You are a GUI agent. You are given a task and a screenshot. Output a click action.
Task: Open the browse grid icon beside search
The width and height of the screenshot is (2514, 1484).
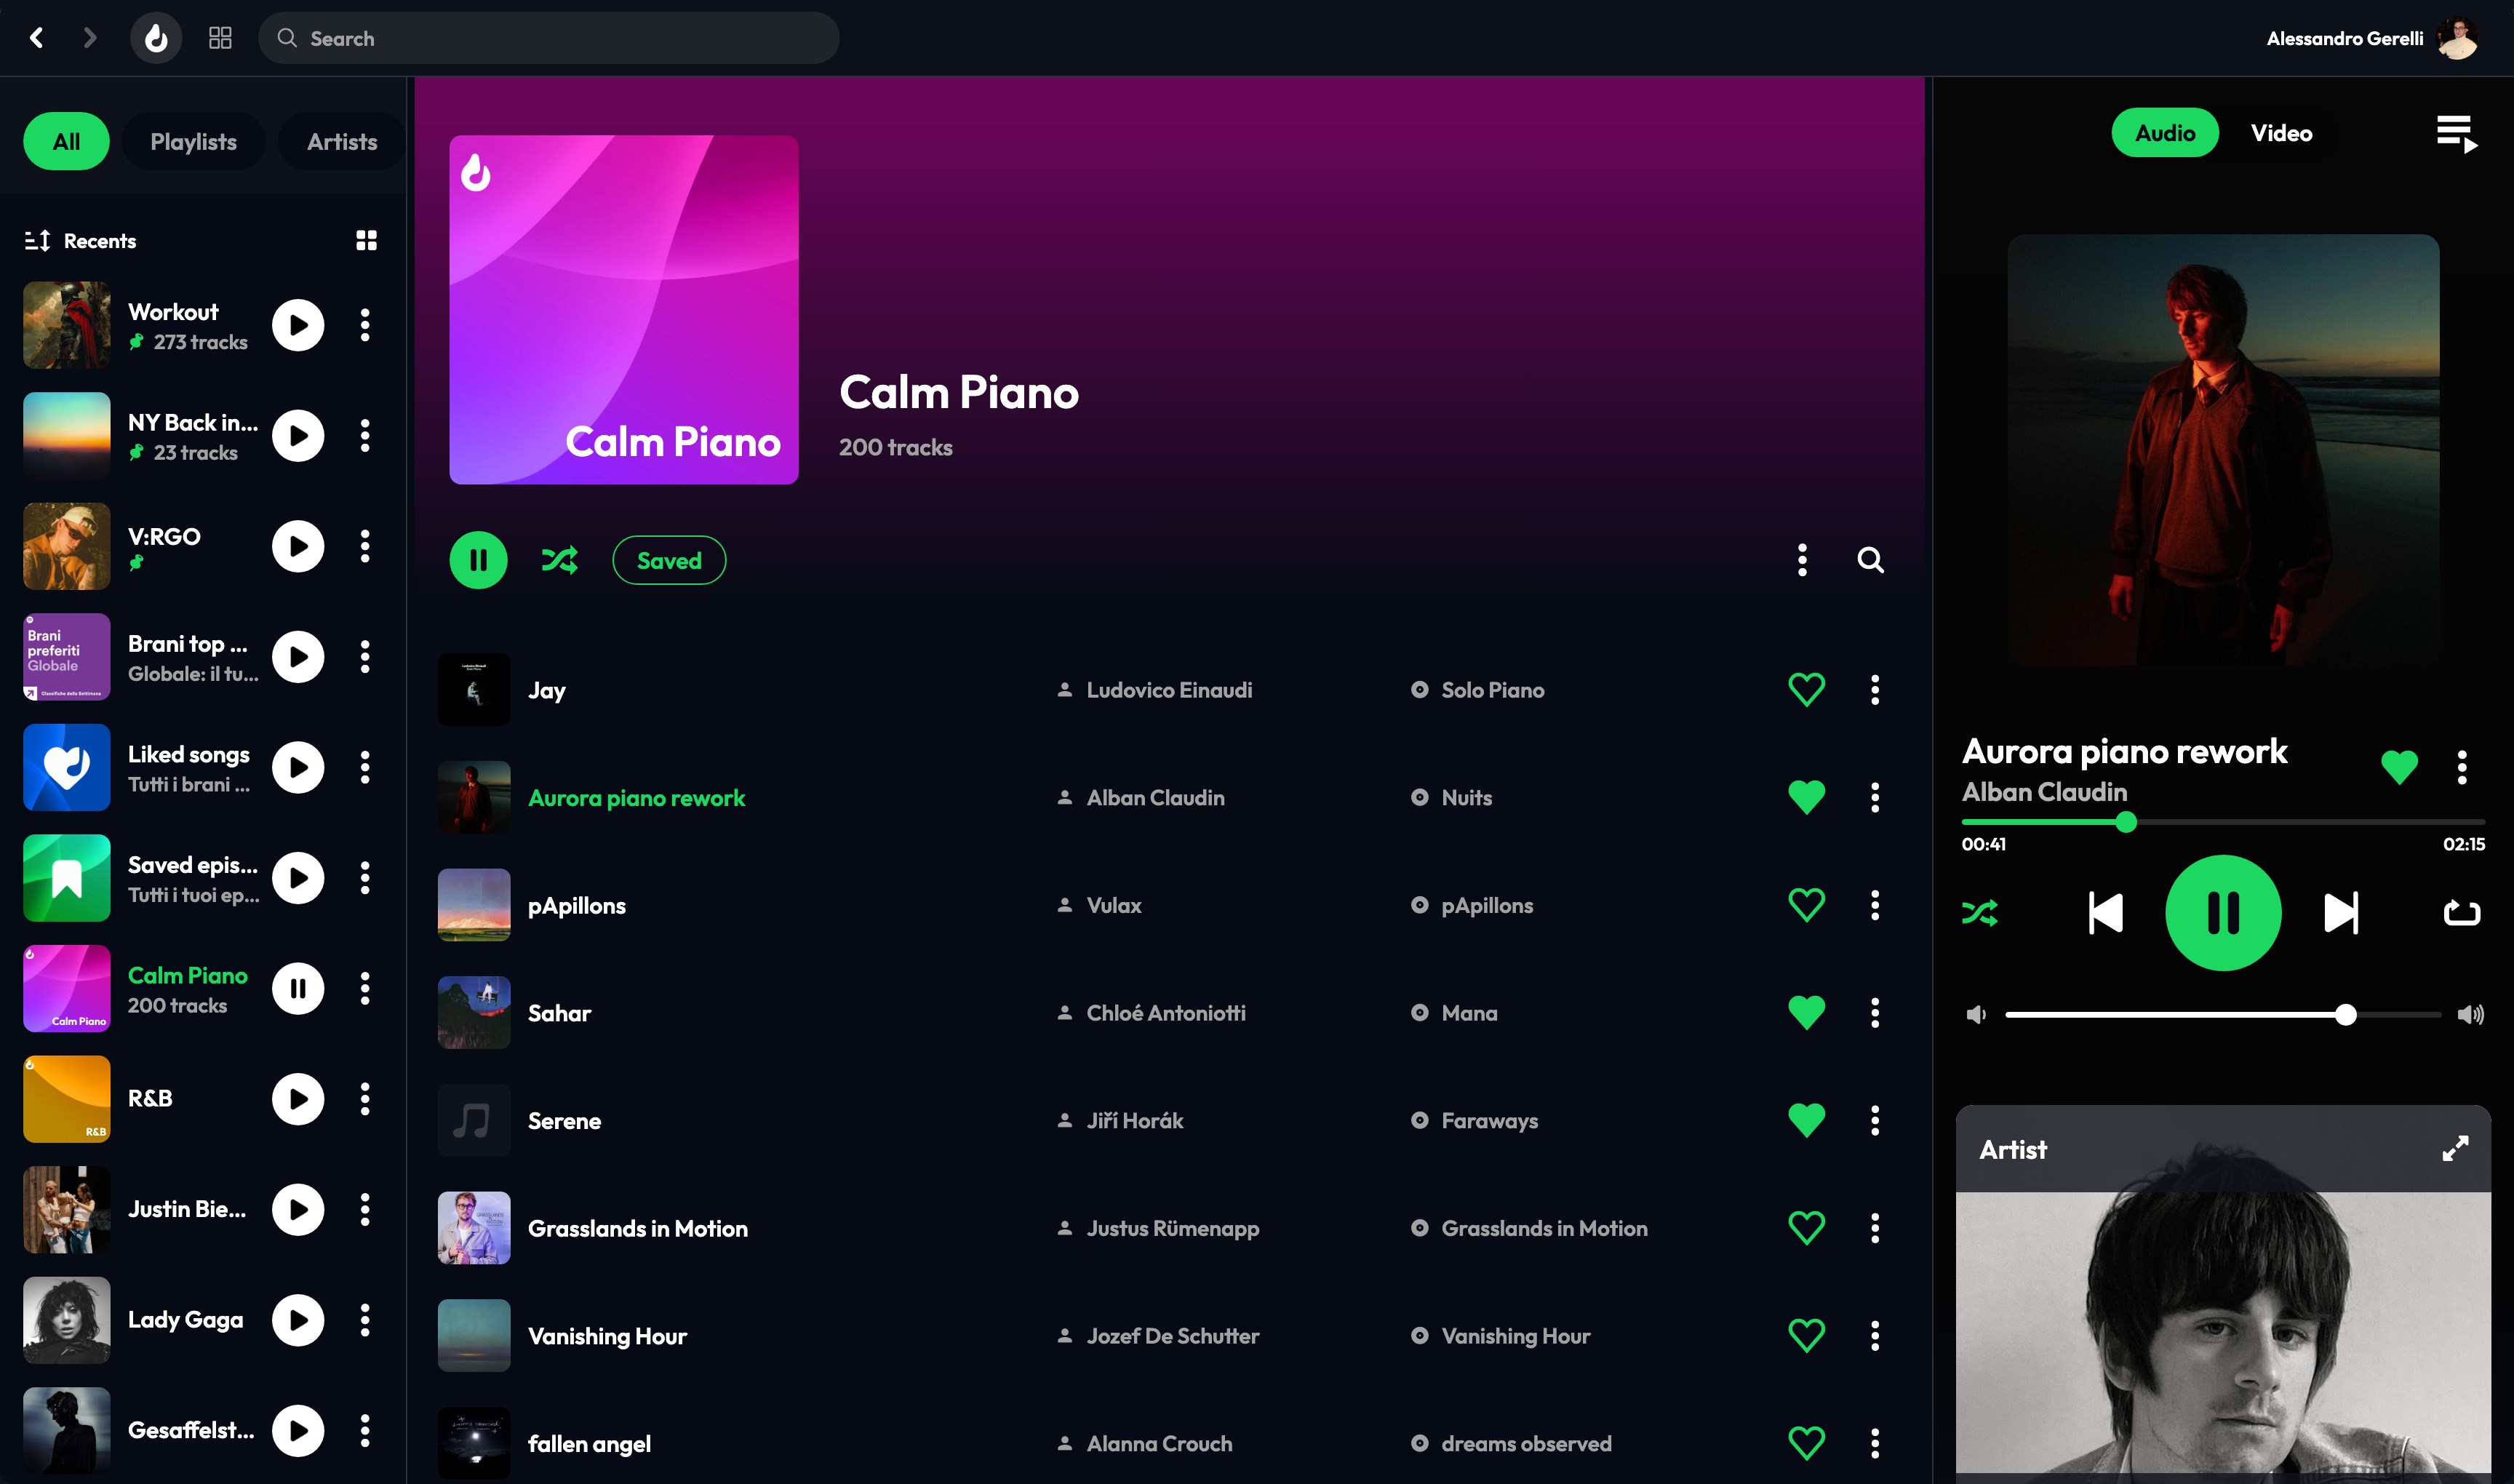[220, 38]
